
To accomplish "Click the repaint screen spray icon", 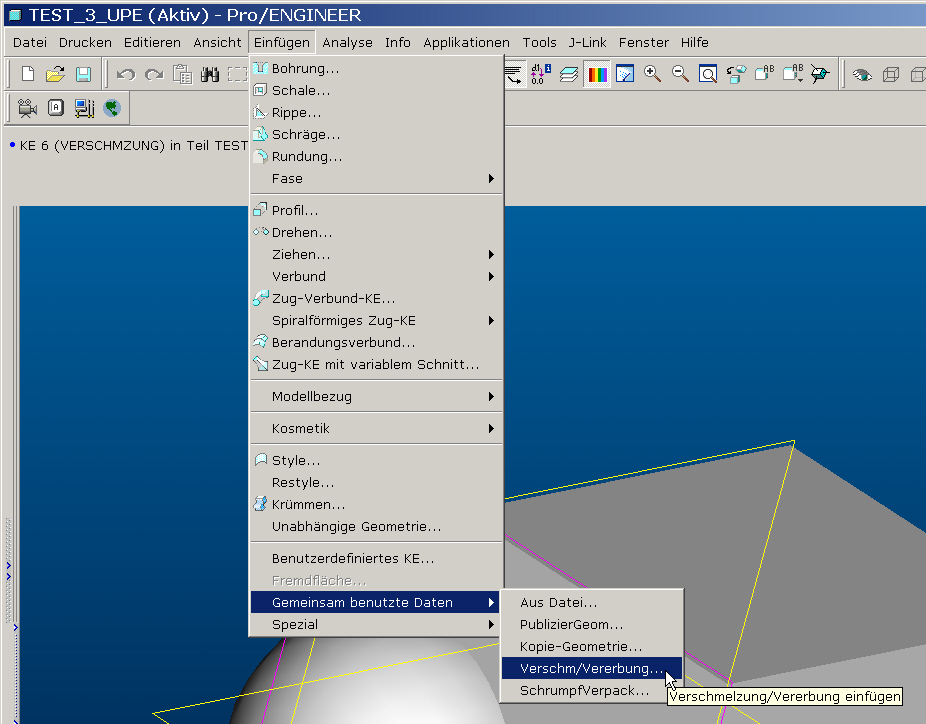I will (625, 74).
